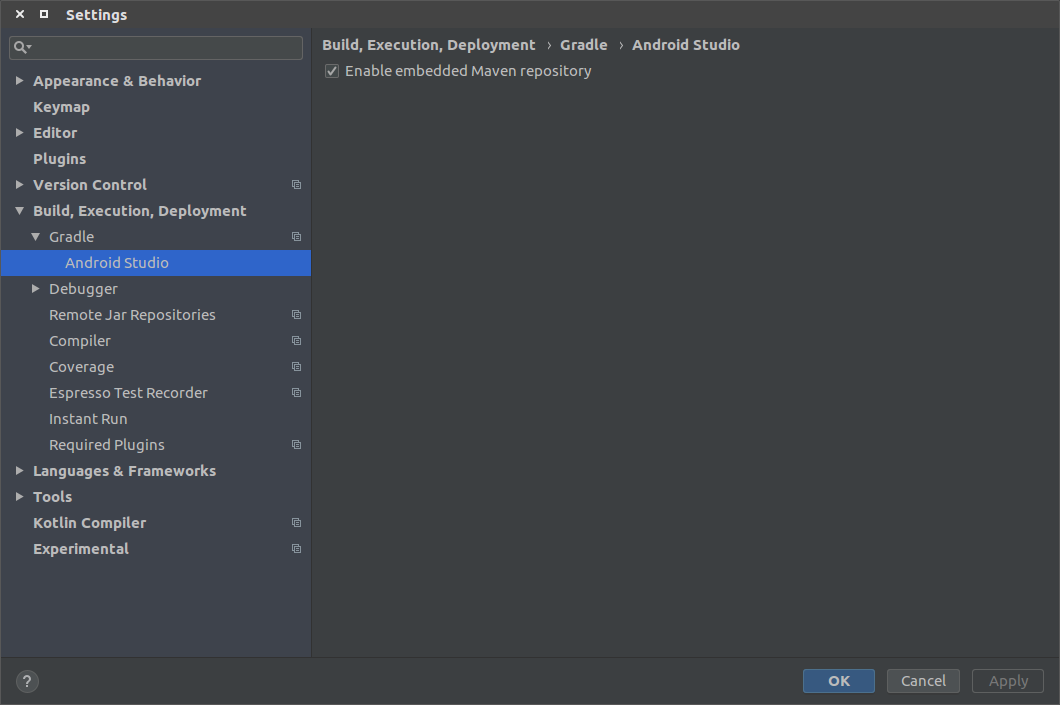This screenshot has width=1060, height=705.
Task: Toggle Enable embedded Maven repository checkbox
Action: [332, 71]
